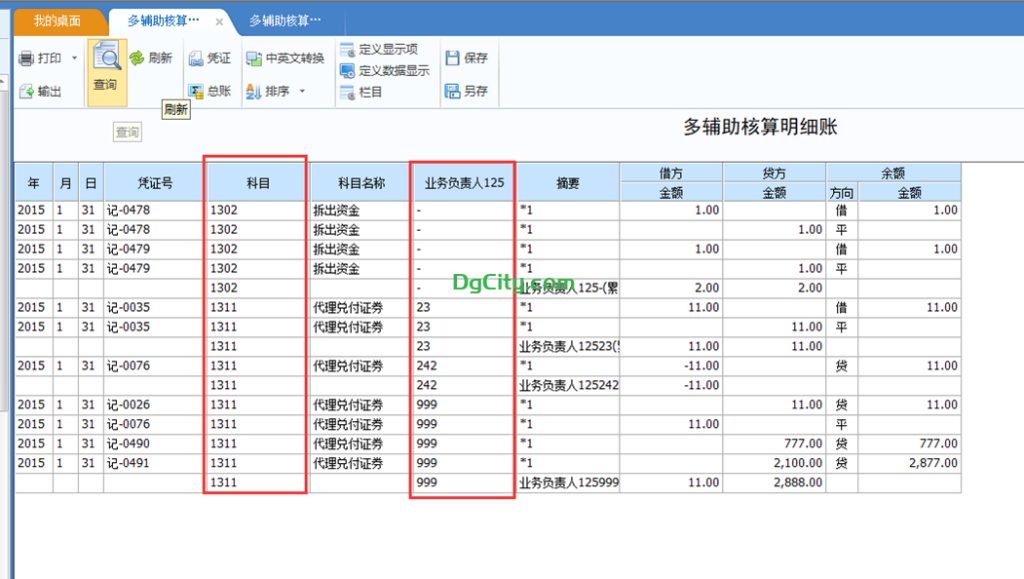Screen dimensions: 1024x579
Task: Open 定义显示项 display items setting
Action: click(347, 49)
